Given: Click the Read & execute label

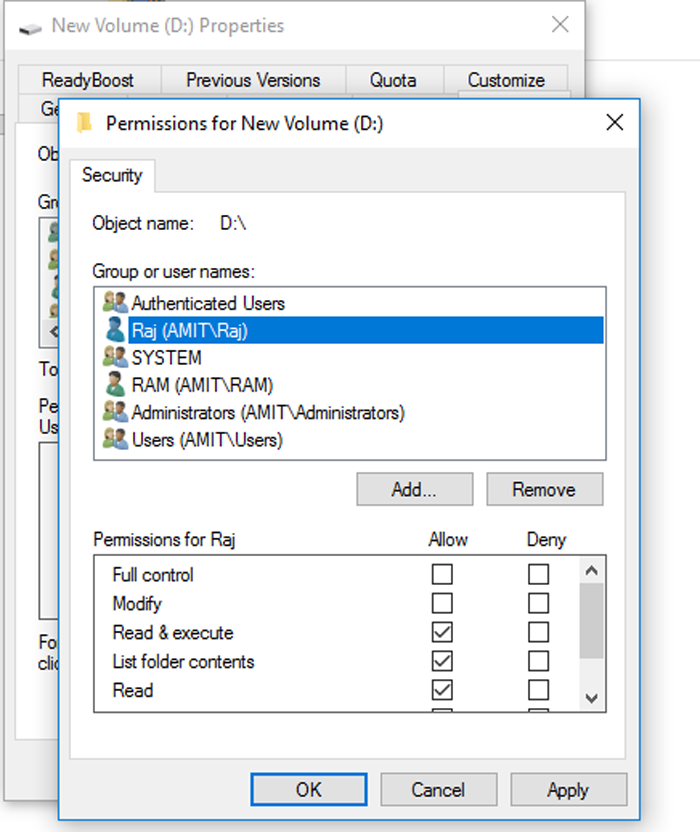Looking at the screenshot, I should (x=173, y=632).
